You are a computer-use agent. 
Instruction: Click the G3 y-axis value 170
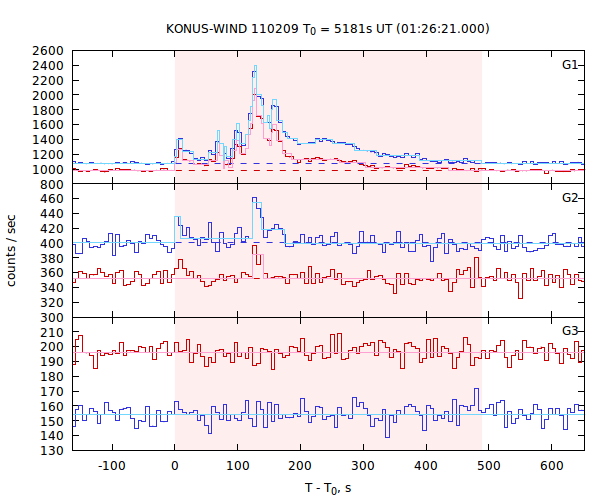click(x=52, y=392)
